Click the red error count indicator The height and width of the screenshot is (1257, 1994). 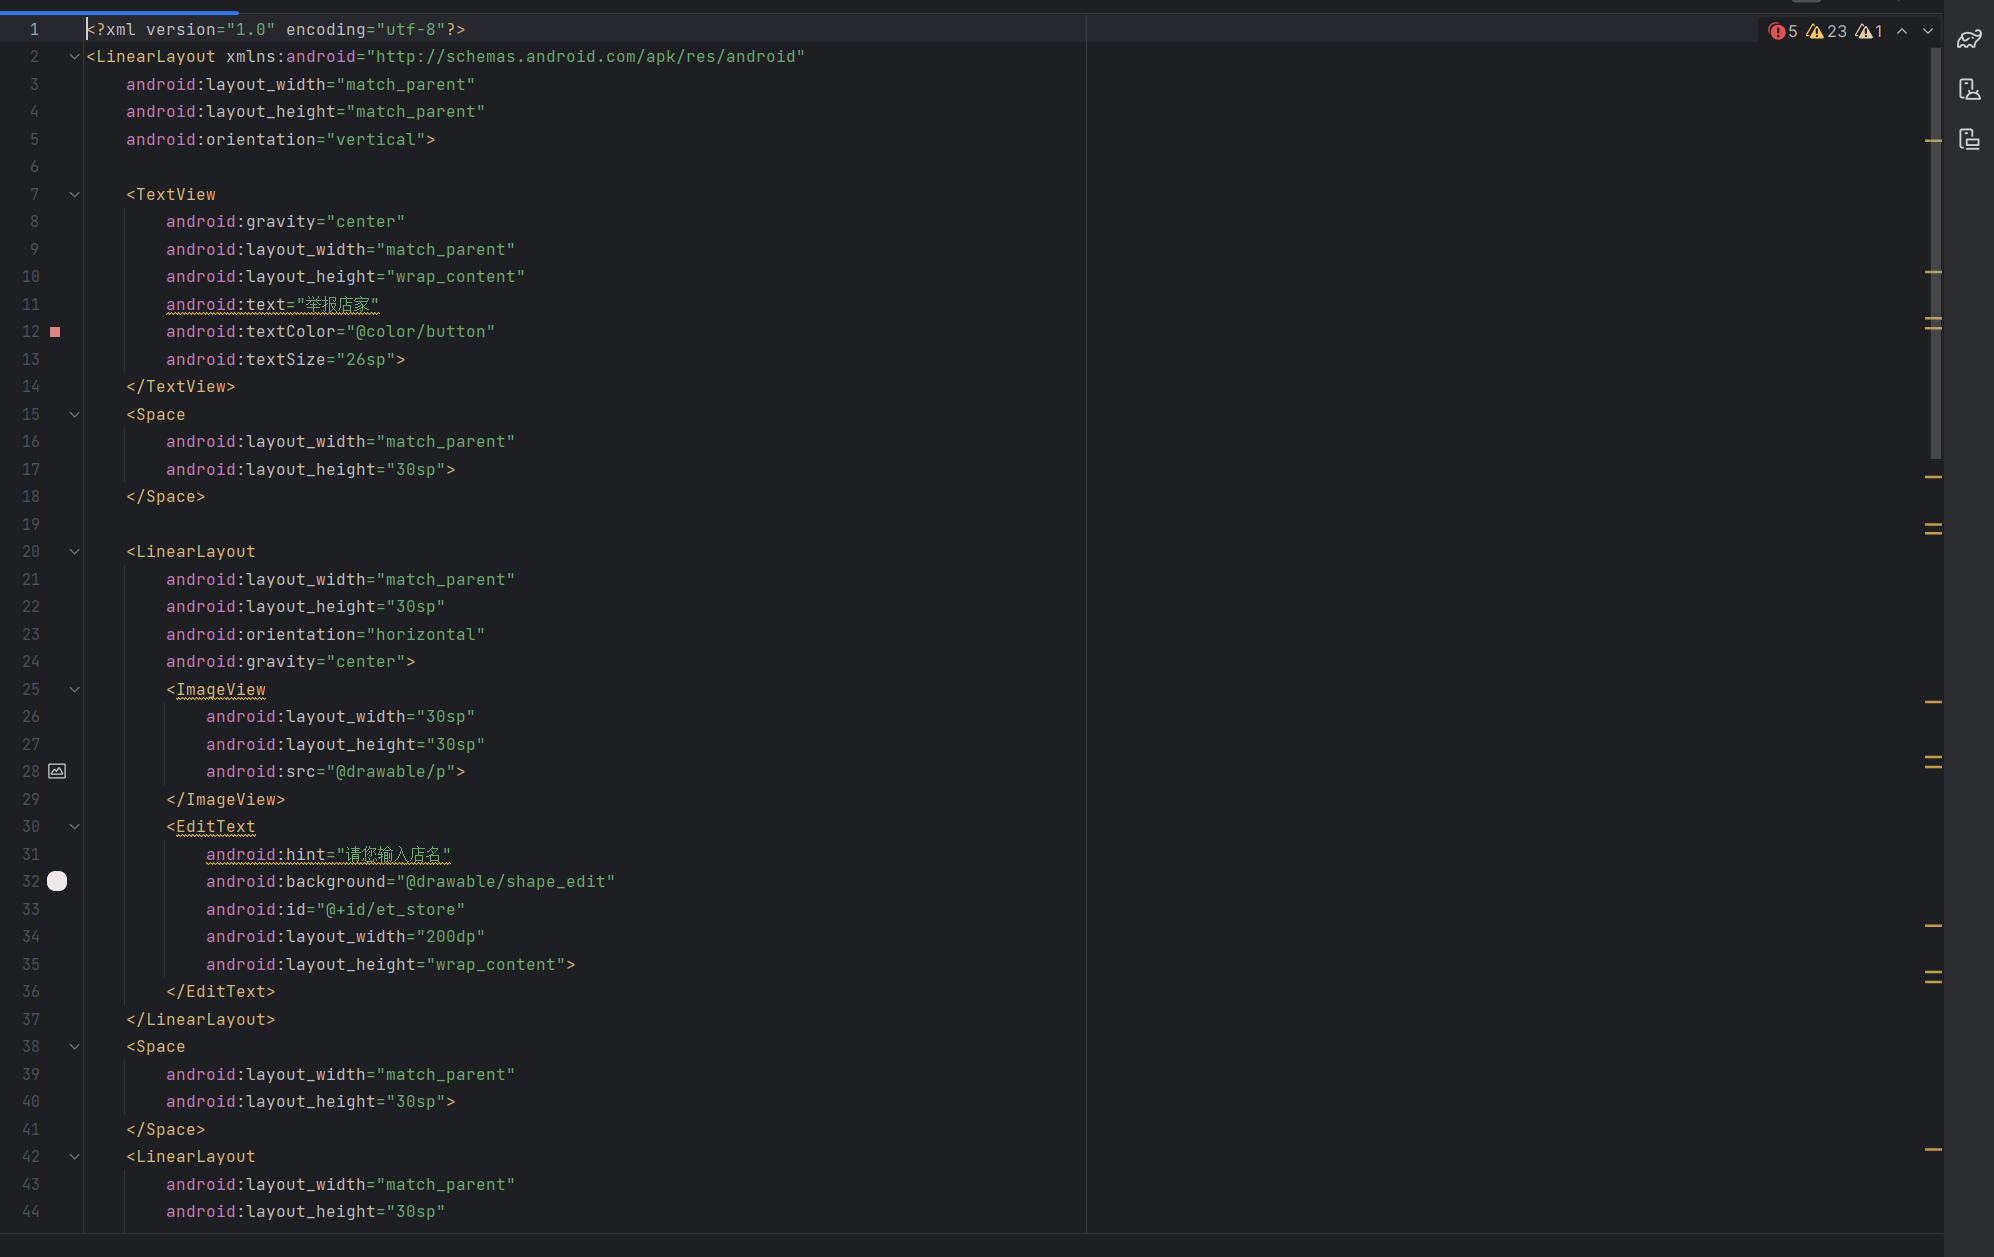(1783, 32)
